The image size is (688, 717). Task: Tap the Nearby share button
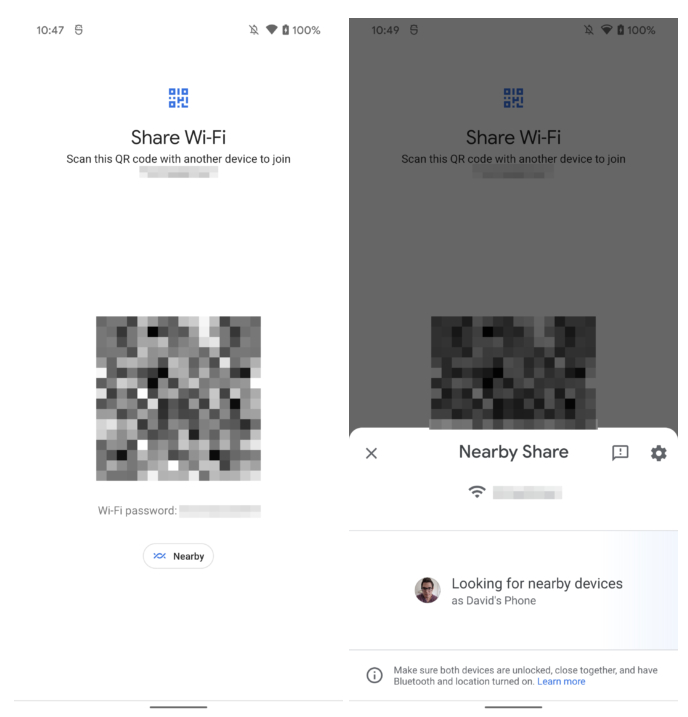[x=178, y=556]
